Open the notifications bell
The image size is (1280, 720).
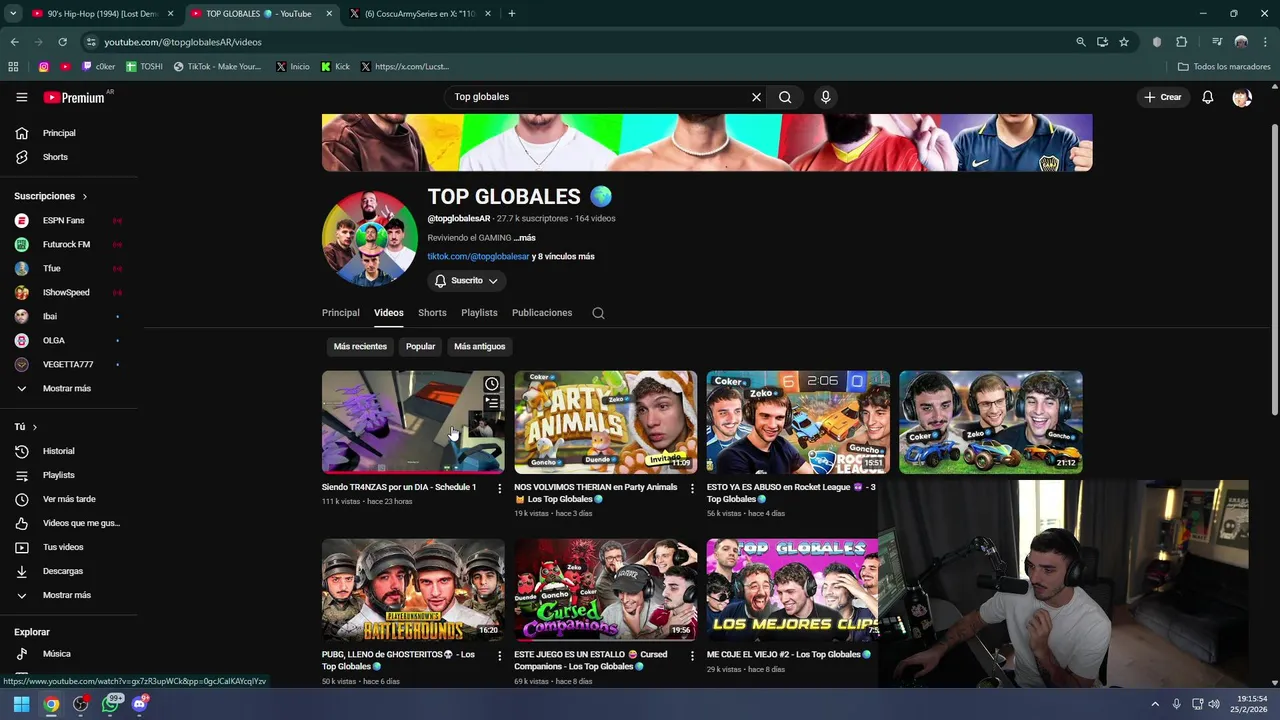click(x=1207, y=97)
